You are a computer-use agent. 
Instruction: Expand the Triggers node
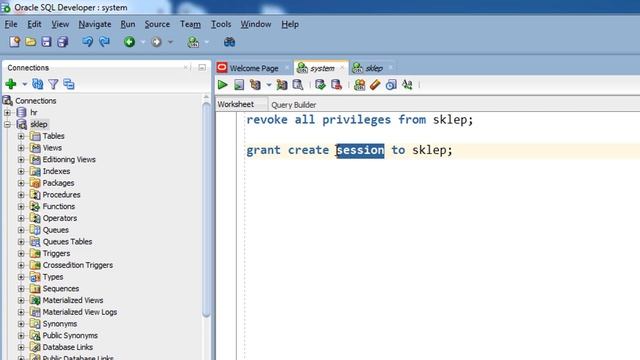coord(21,253)
